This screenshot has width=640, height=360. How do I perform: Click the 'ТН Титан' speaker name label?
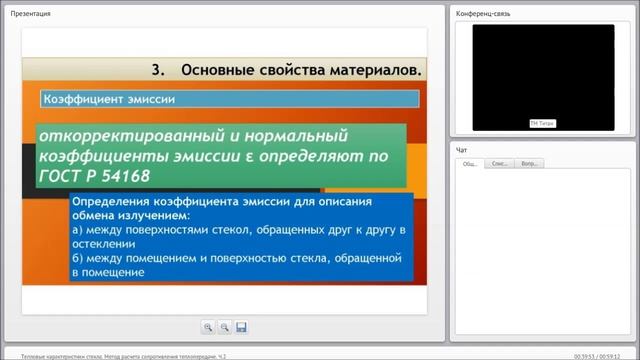[x=542, y=123]
